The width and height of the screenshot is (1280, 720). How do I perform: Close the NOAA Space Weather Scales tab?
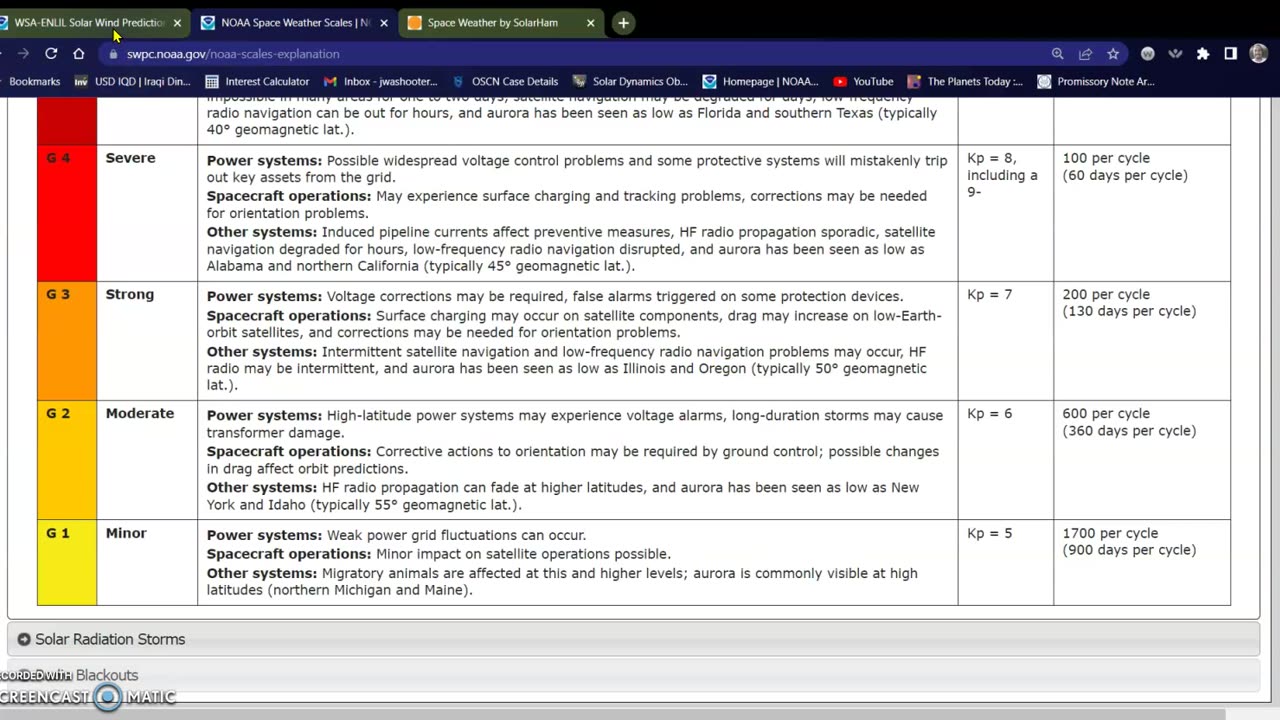[383, 22]
